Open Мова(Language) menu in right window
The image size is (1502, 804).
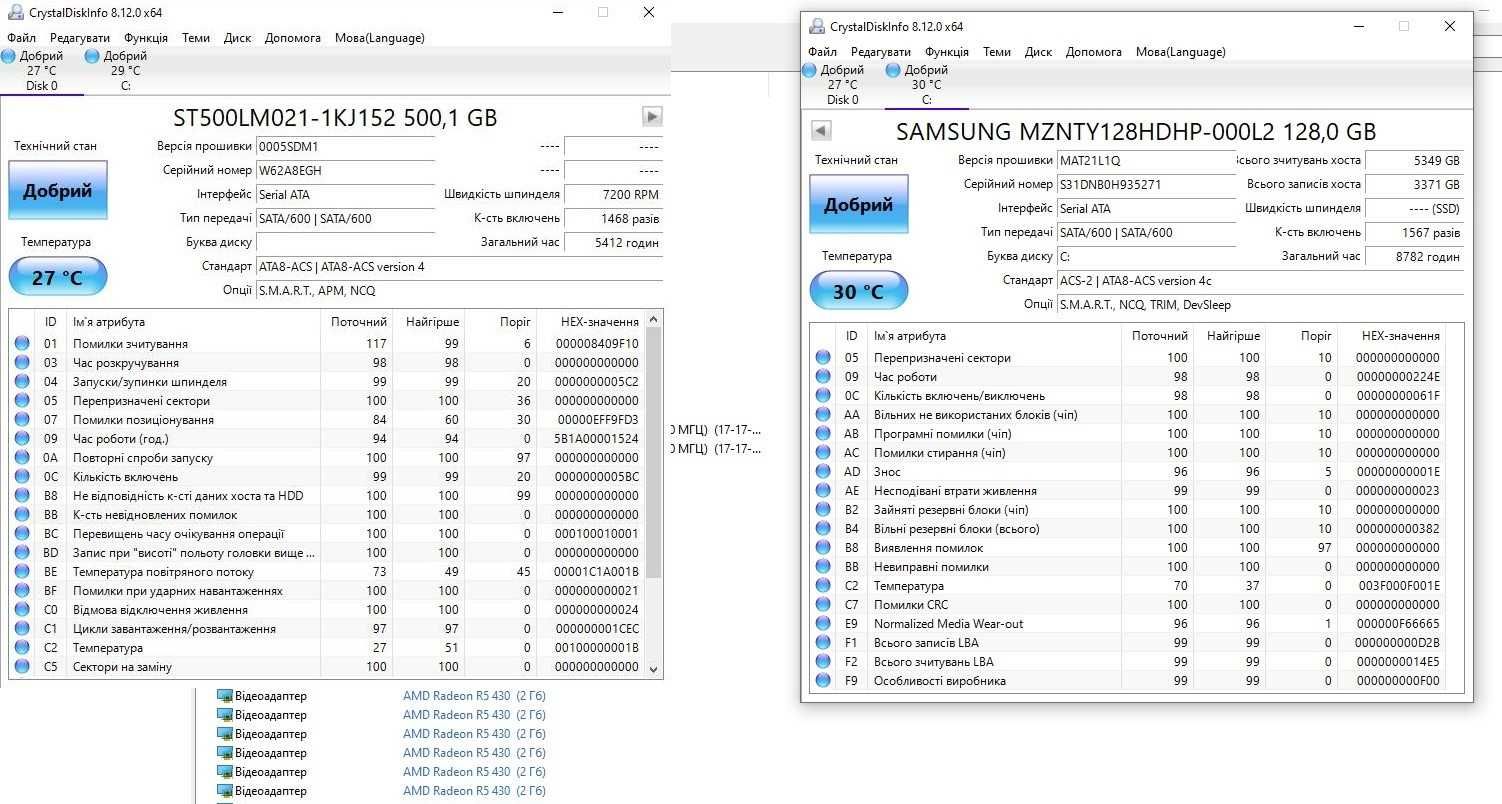[x=1181, y=52]
